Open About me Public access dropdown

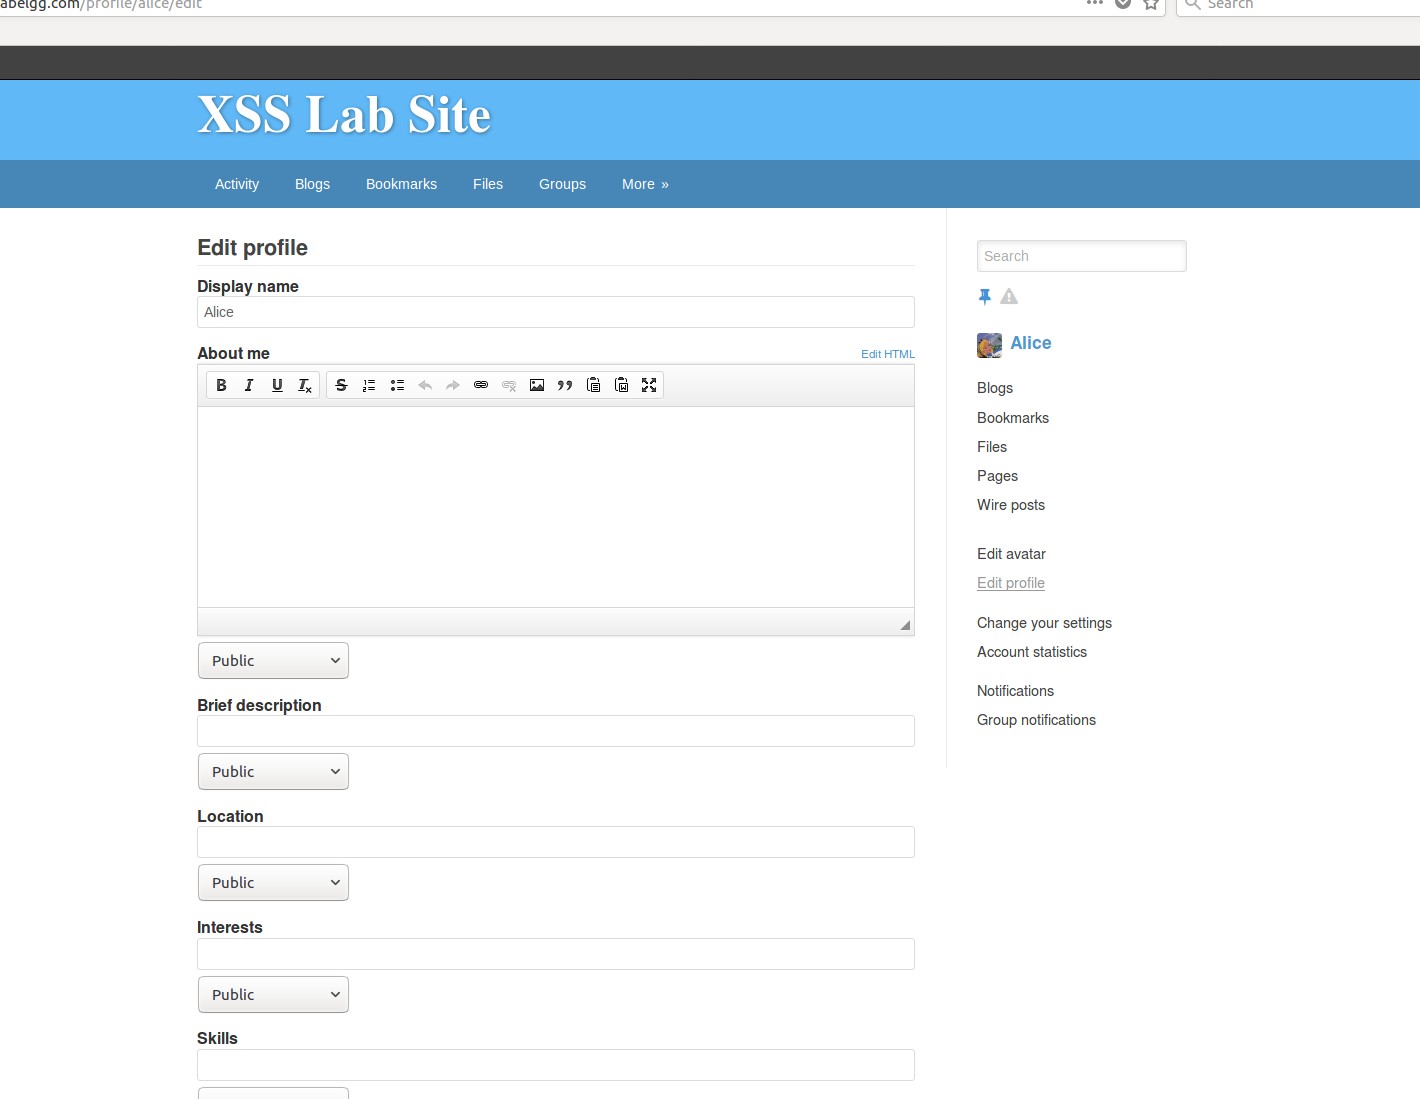tap(273, 661)
